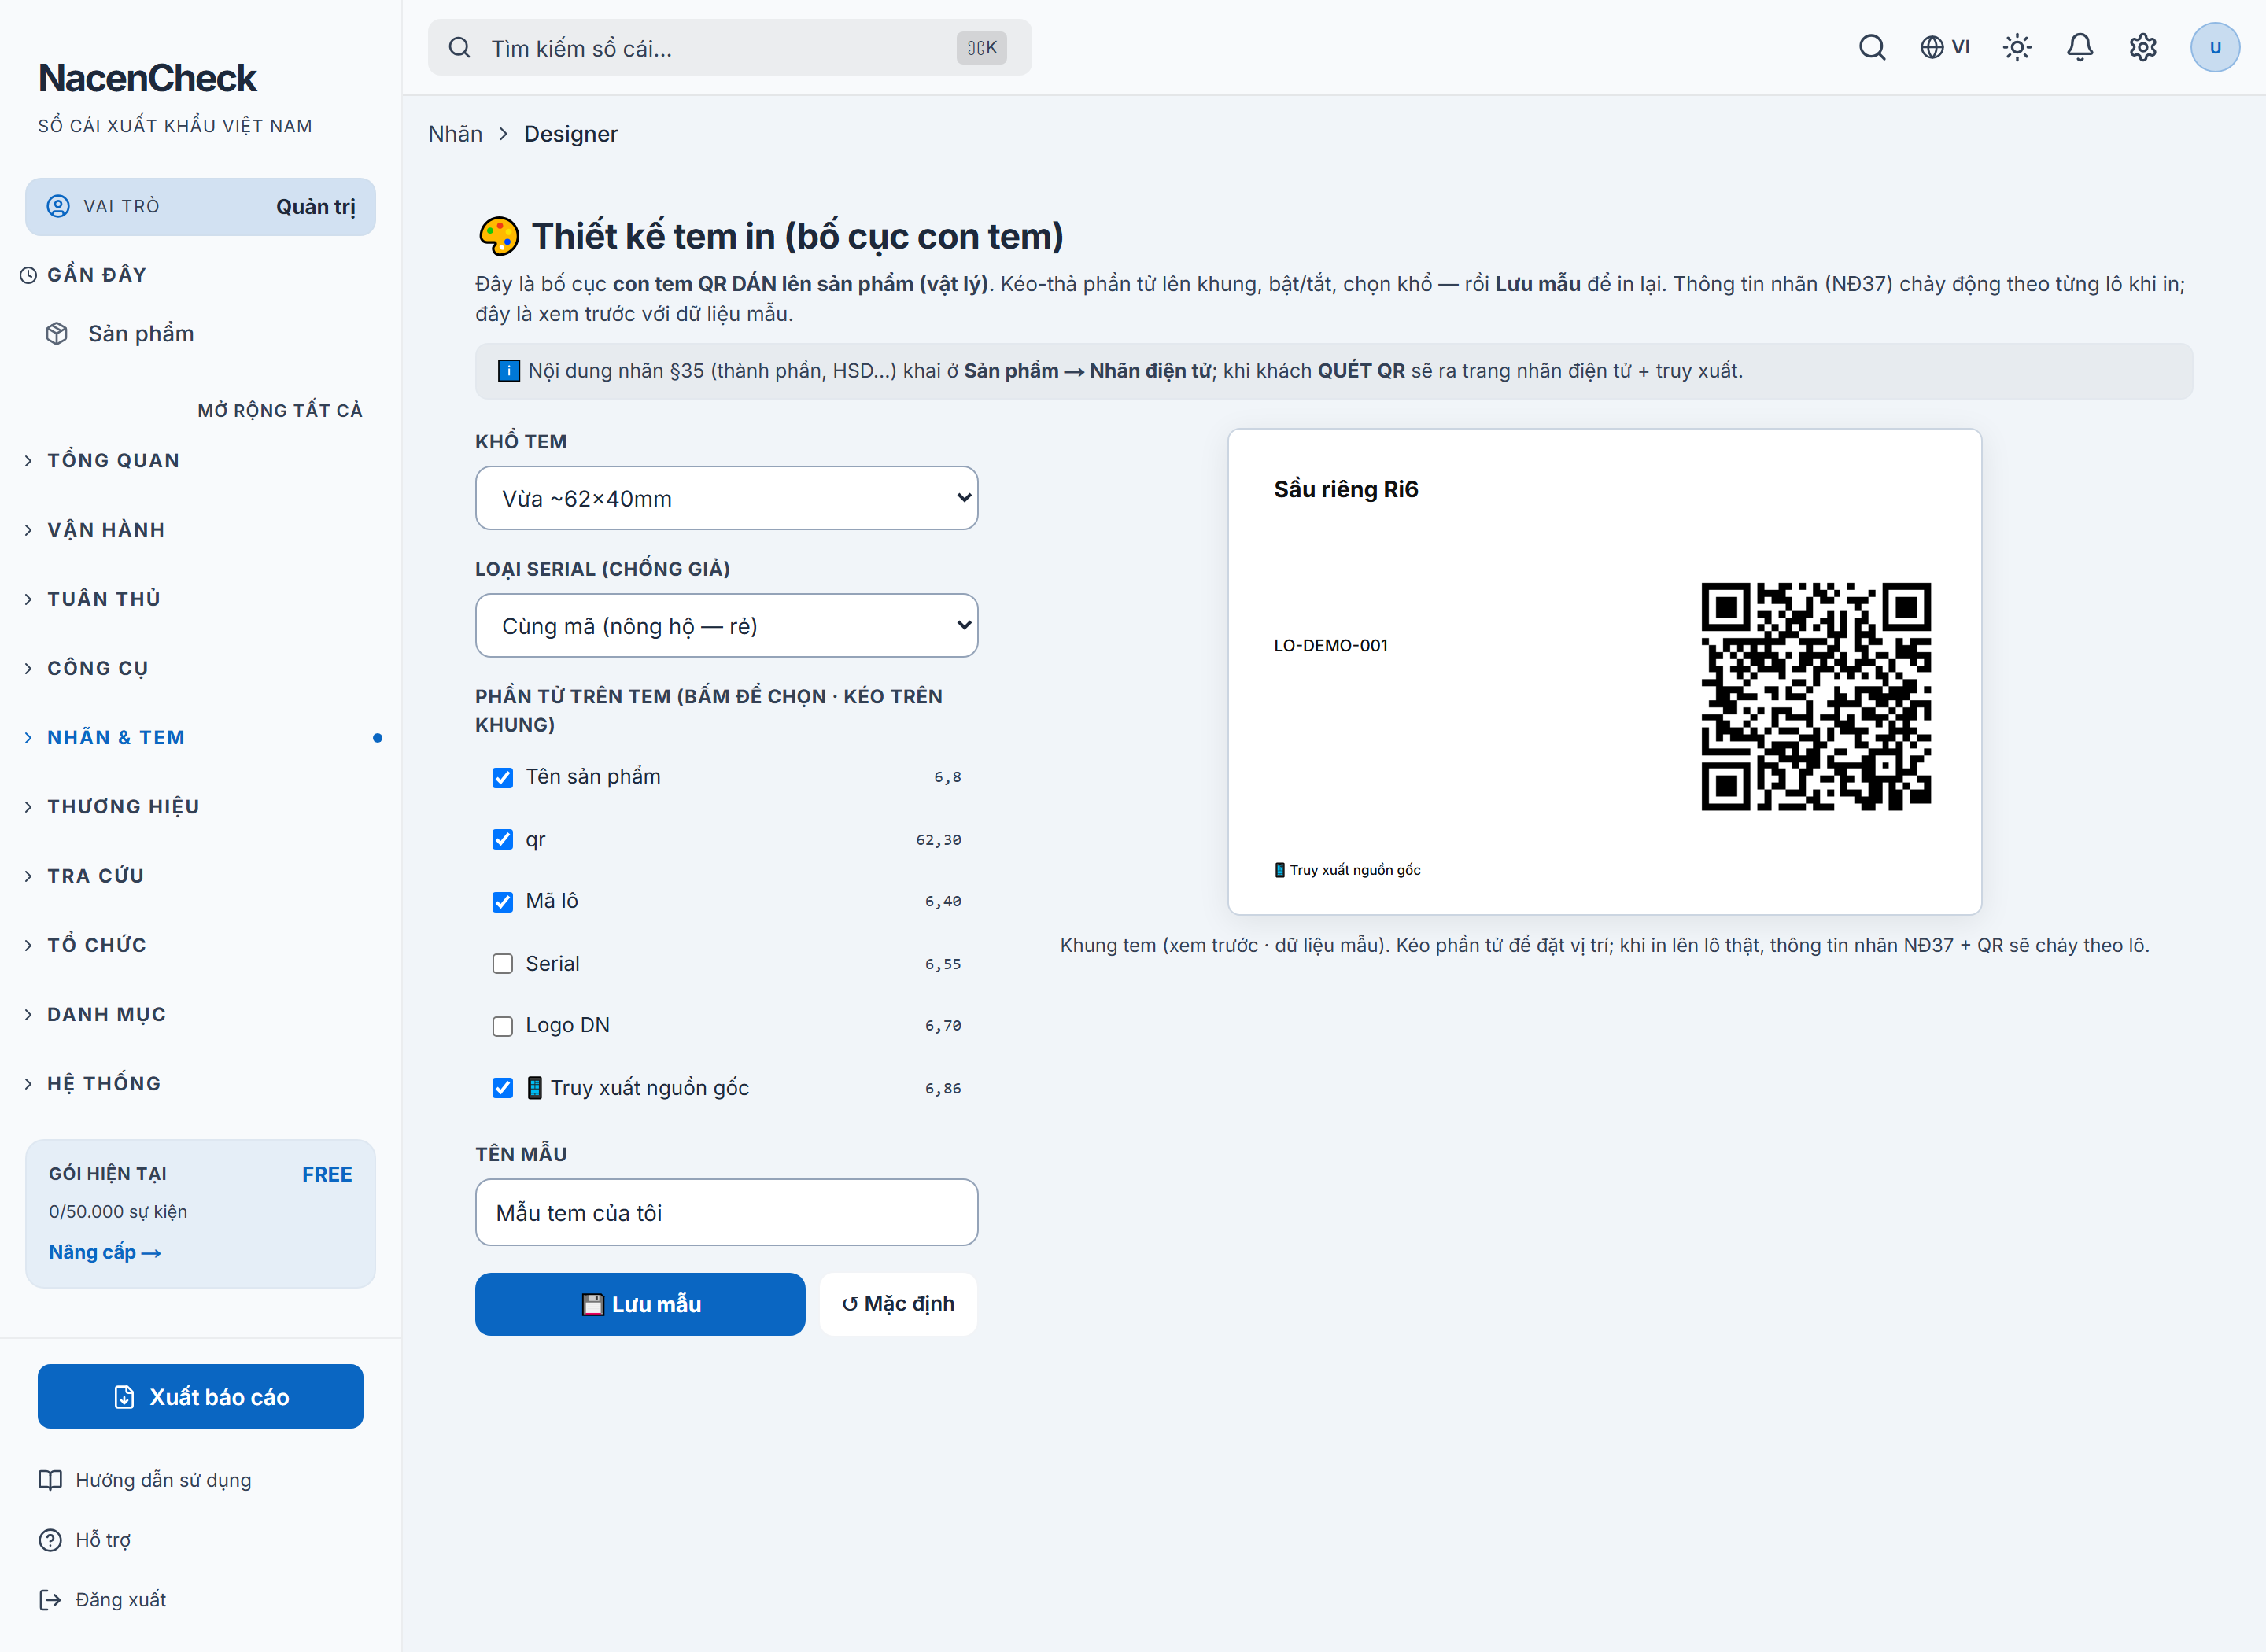Viewport: 2266px width, 1652px height.
Task: Open the notifications bell
Action: [2080, 47]
